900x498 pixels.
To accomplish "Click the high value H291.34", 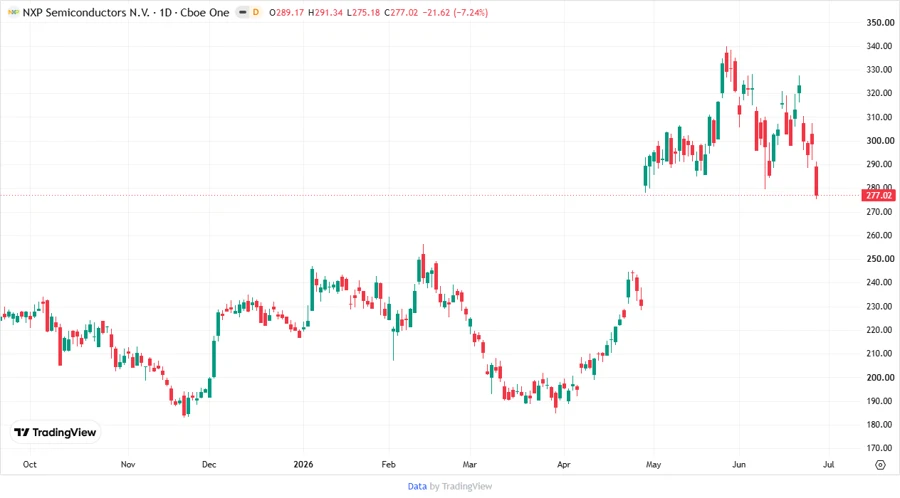I will pyautogui.click(x=325, y=12).
